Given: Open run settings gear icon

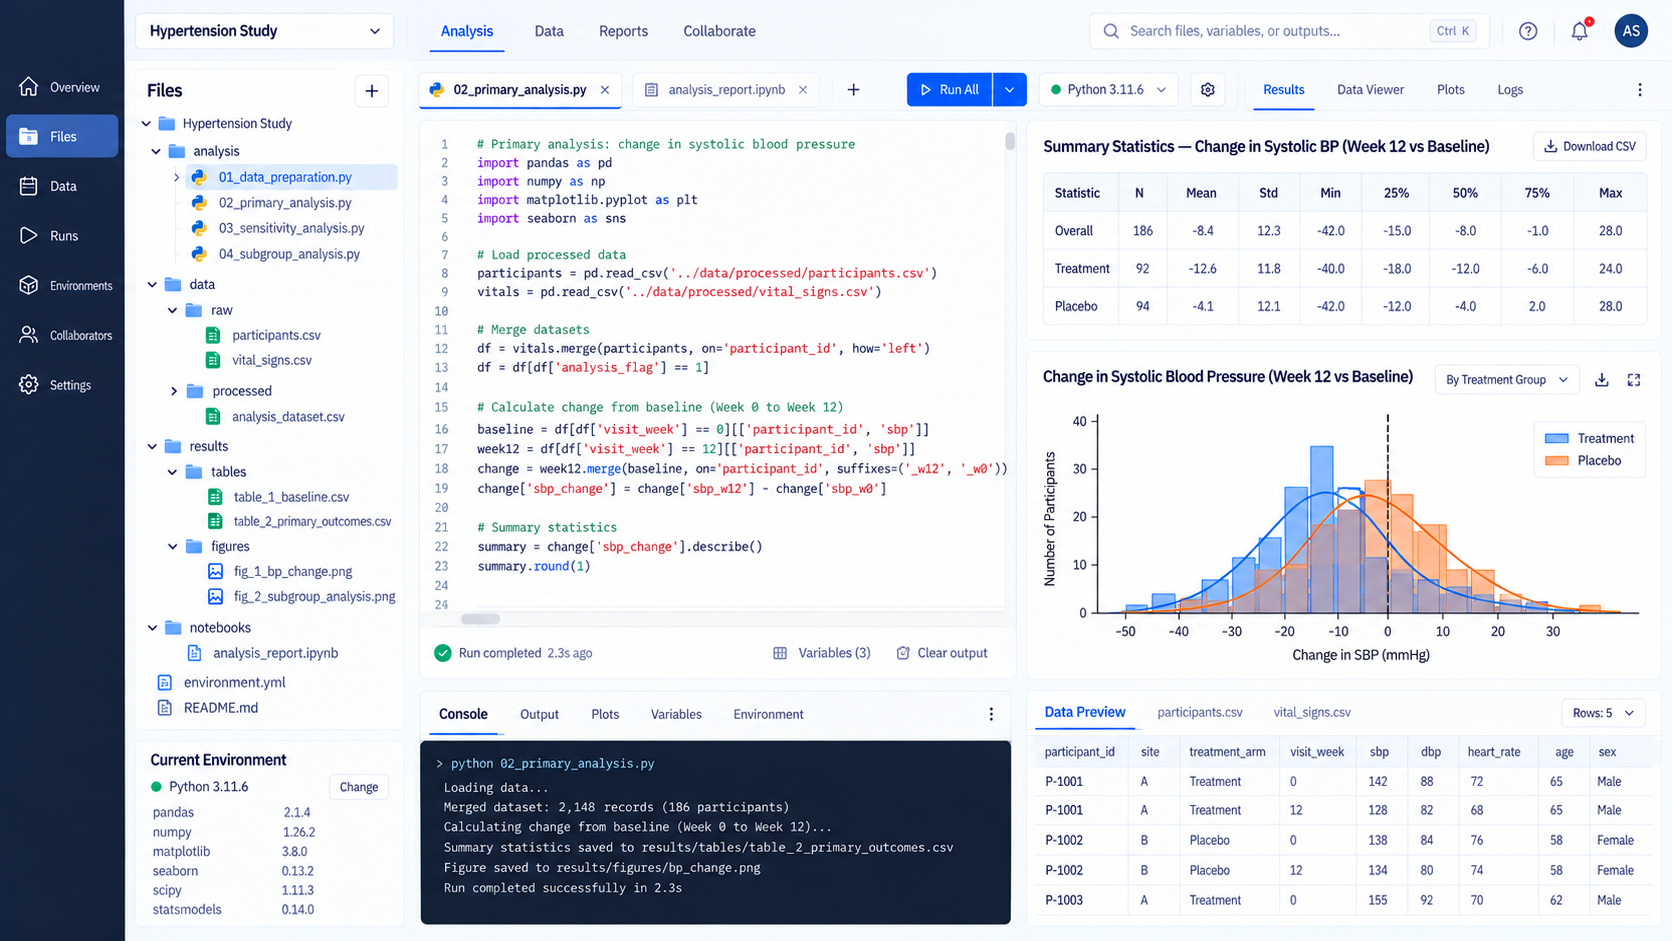Looking at the screenshot, I should click(1208, 90).
